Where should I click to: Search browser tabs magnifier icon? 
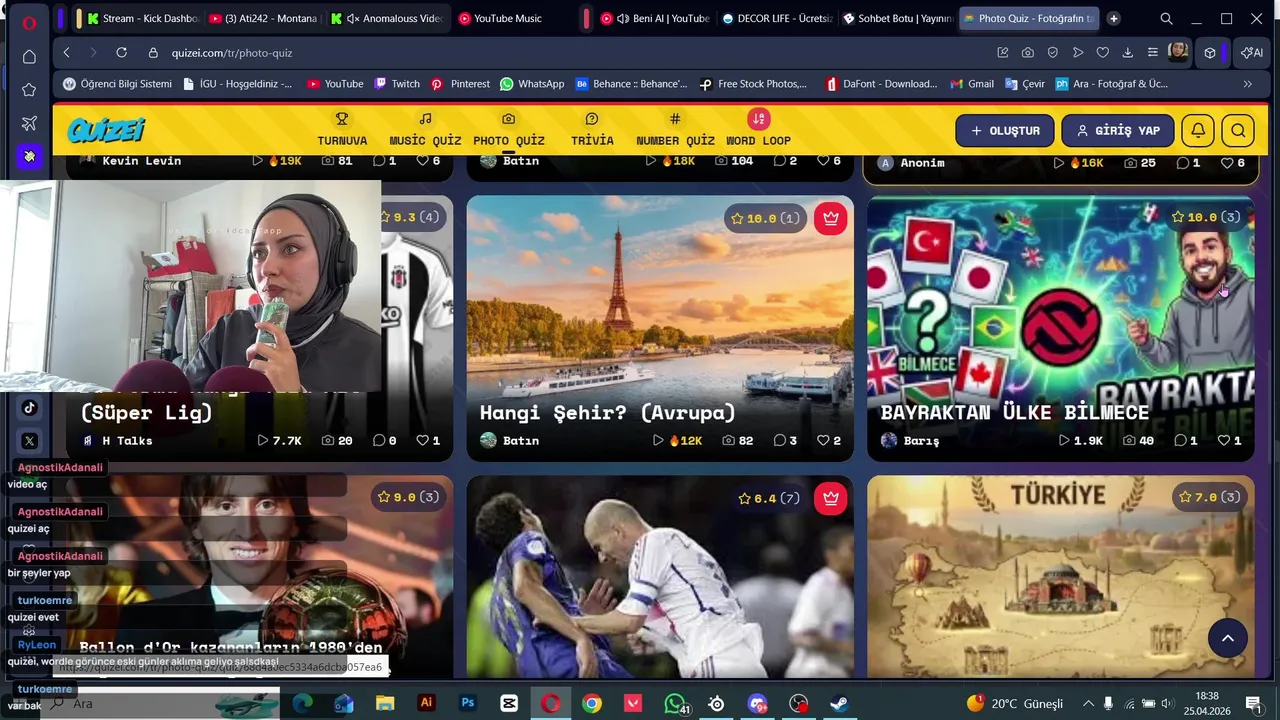pyautogui.click(x=1166, y=18)
